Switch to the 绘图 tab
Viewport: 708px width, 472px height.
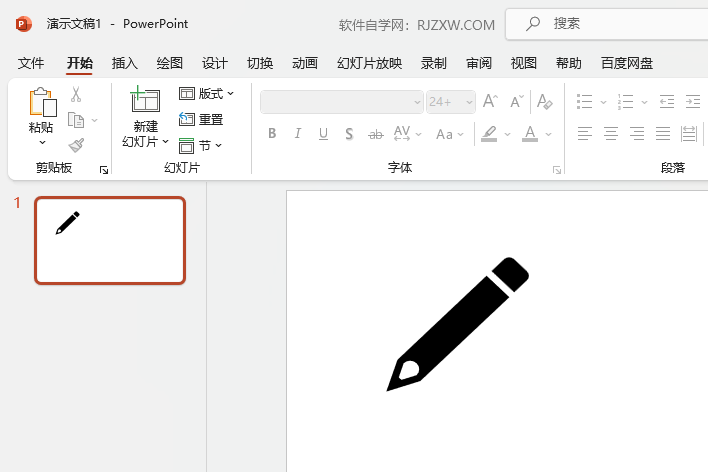169,63
